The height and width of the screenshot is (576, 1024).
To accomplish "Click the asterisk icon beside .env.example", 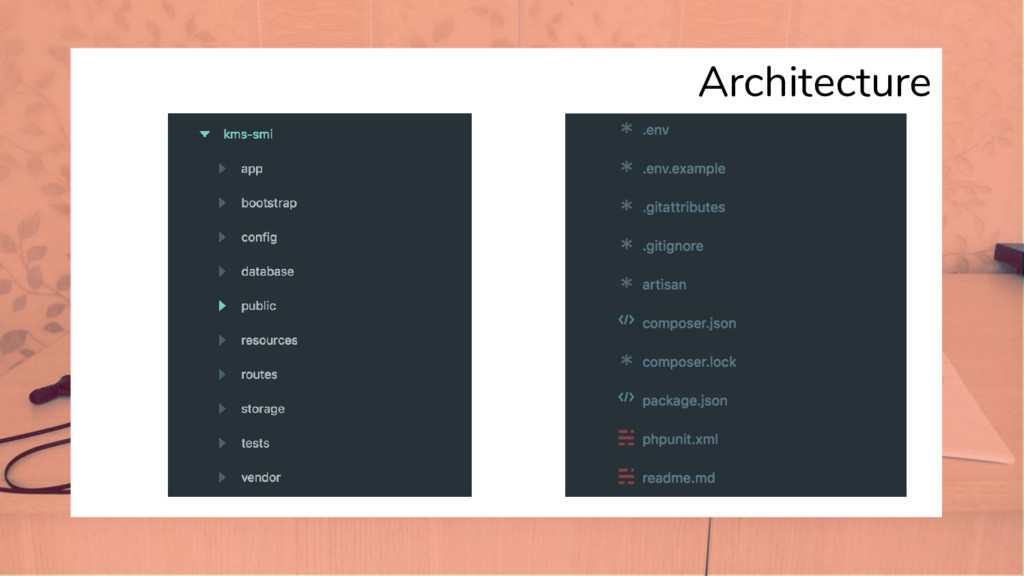I will 626,167.
